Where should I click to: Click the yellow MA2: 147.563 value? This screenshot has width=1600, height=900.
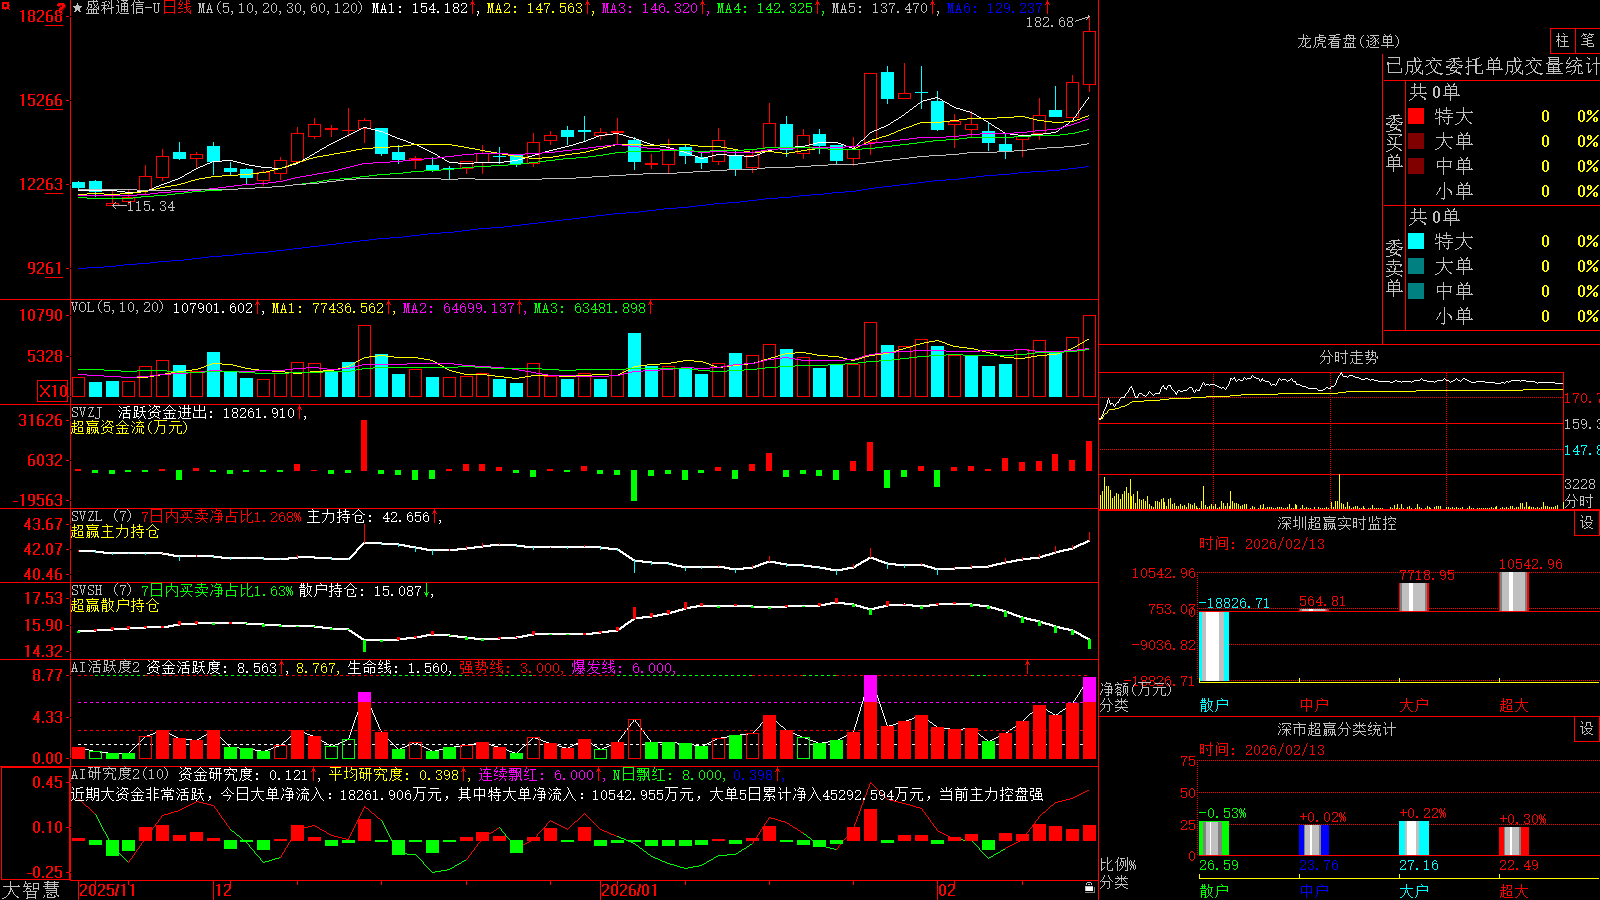click(x=535, y=8)
